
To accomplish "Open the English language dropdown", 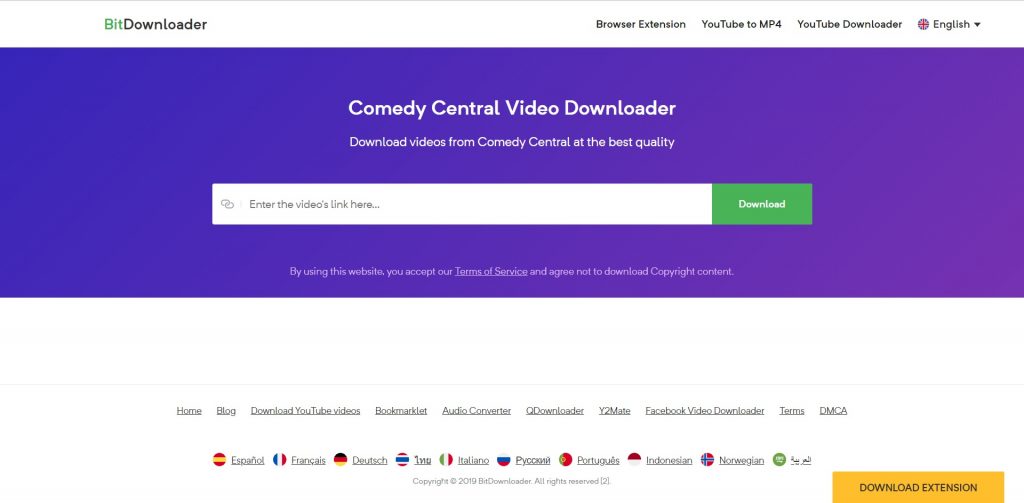I will click(x=950, y=24).
